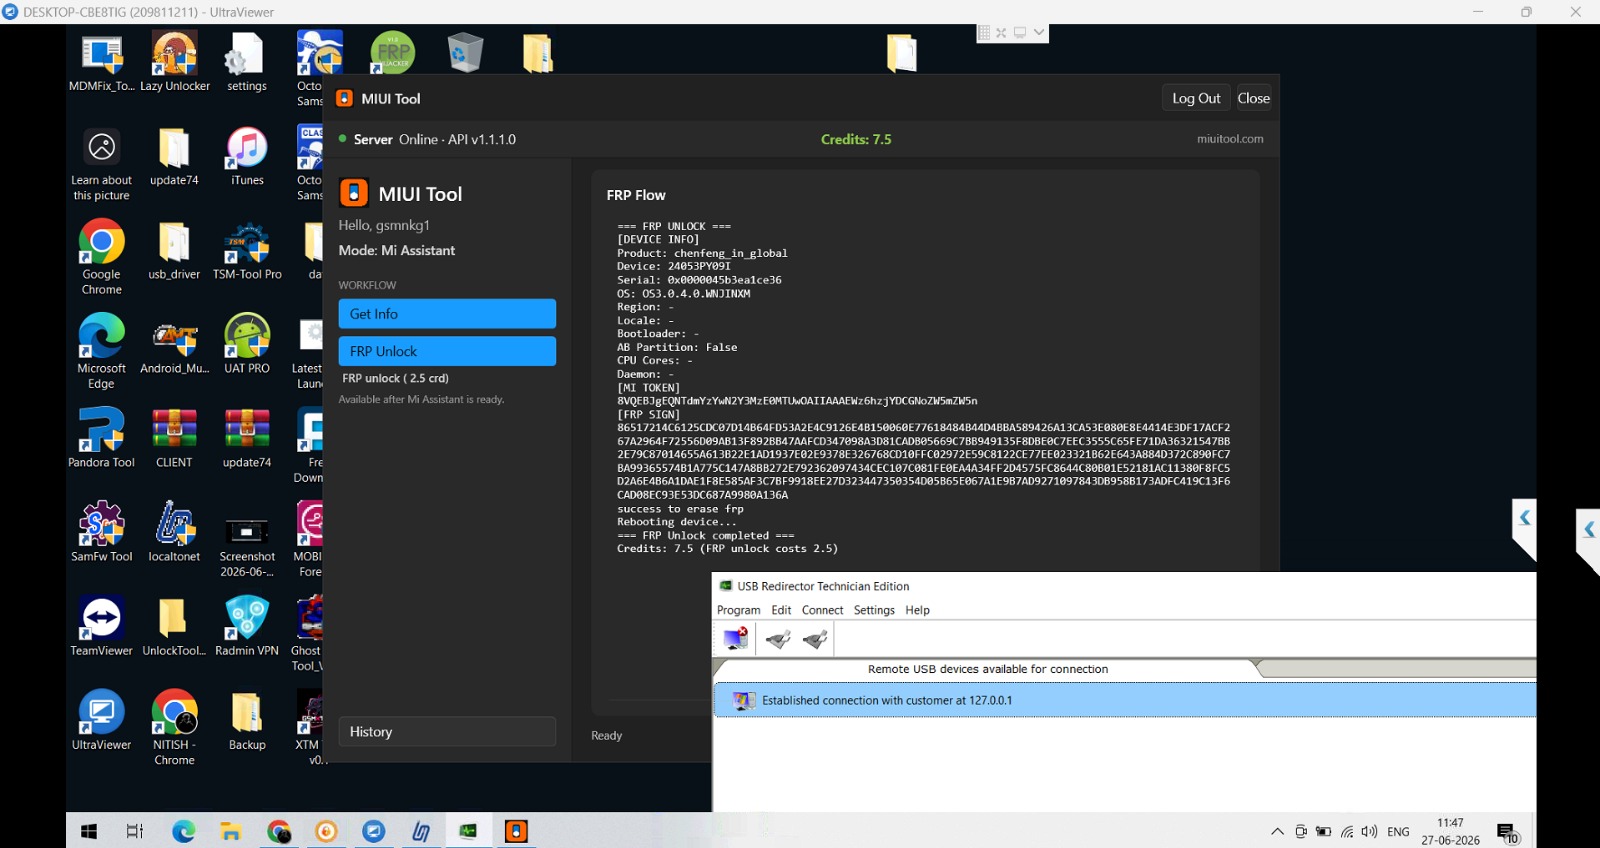Select the Recycle Bin desktop icon
Screen dimensions: 1600x848
coord(465,52)
